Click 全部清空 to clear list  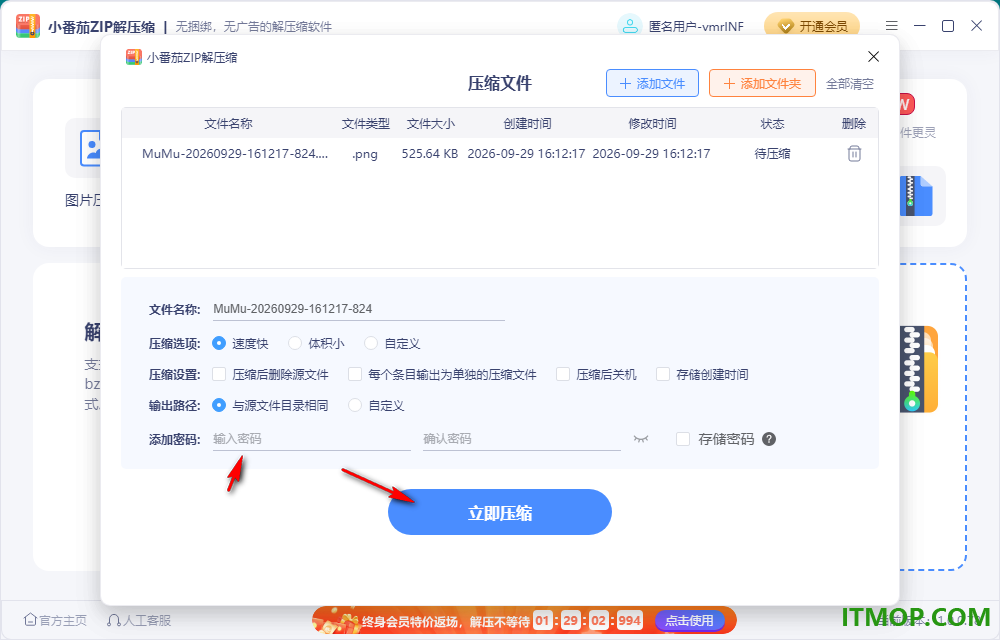coord(849,84)
